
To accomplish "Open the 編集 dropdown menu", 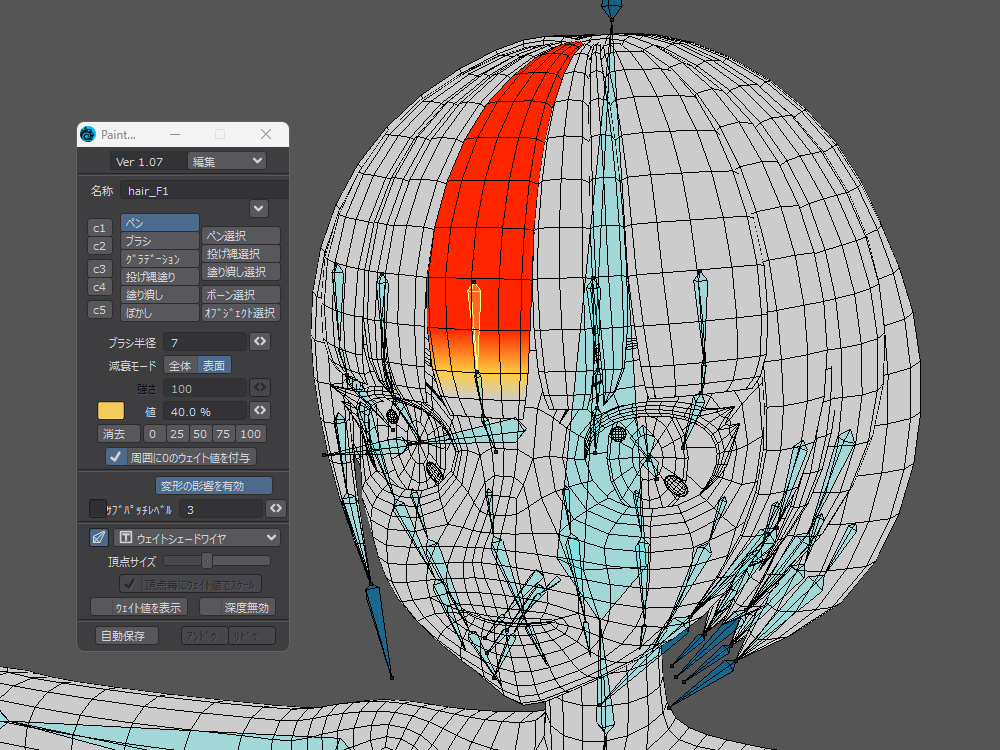I will tap(227, 161).
